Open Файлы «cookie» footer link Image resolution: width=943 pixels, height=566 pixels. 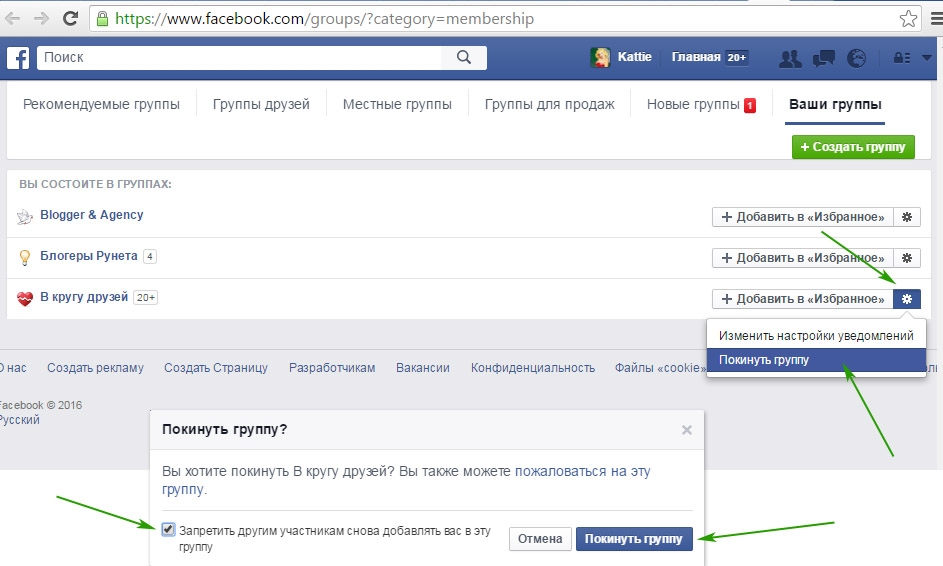pos(660,368)
